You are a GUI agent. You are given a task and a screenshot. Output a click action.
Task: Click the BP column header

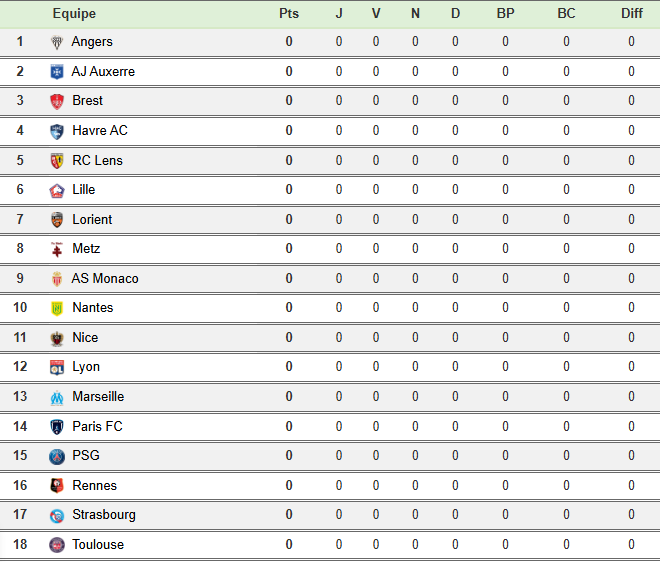click(x=506, y=14)
